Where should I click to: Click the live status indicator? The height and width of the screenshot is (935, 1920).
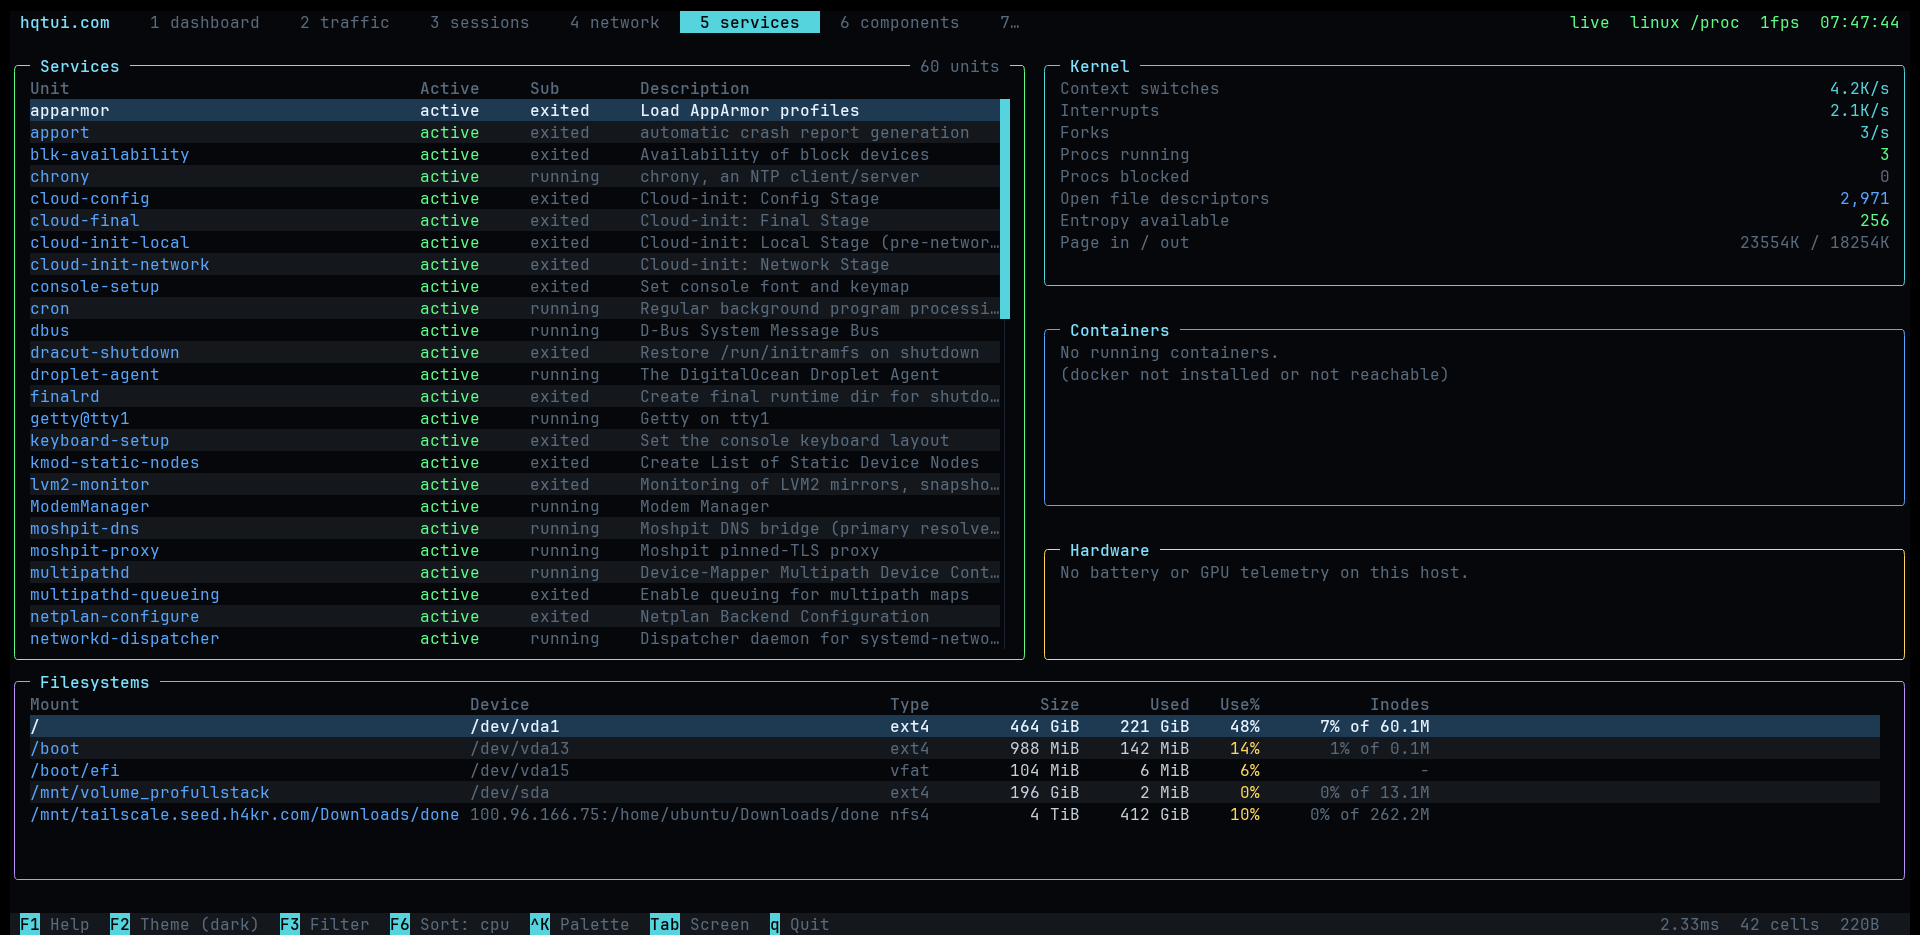tap(1590, 22)
